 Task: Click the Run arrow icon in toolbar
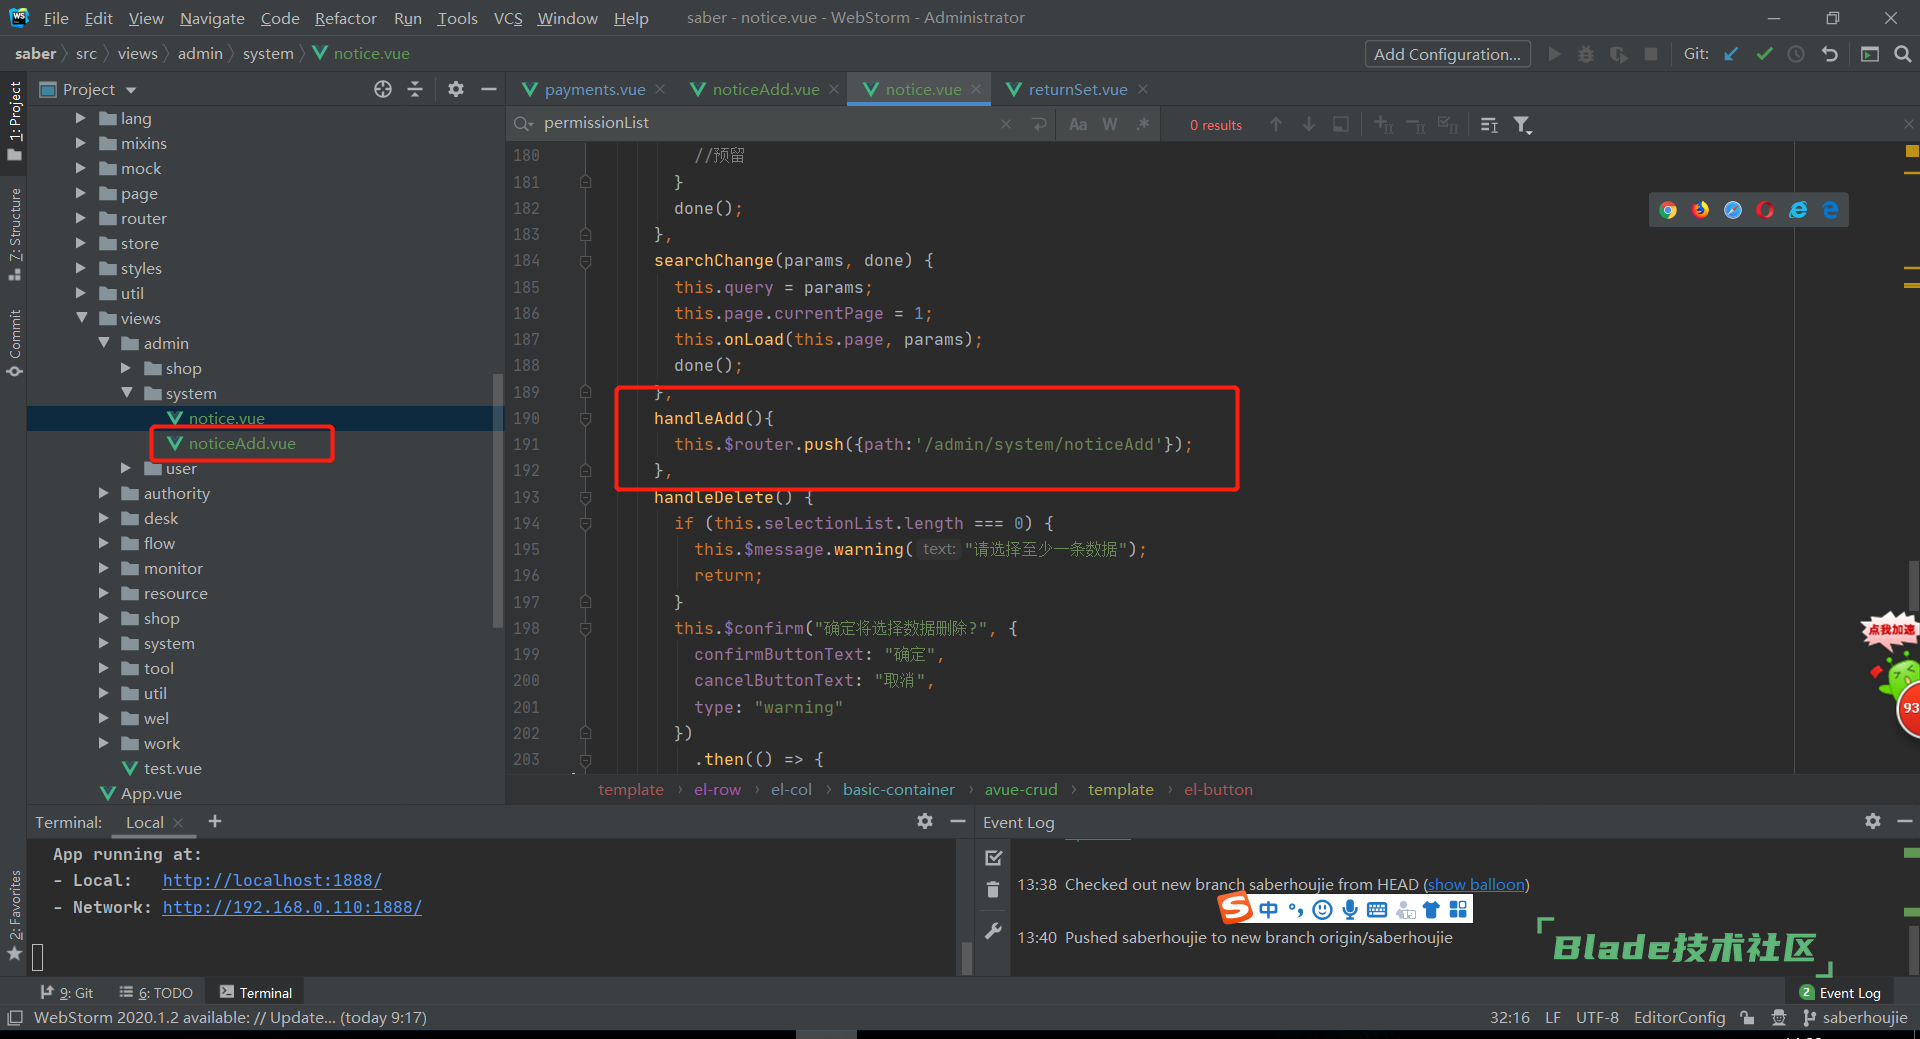click(x=1554, y=54)
